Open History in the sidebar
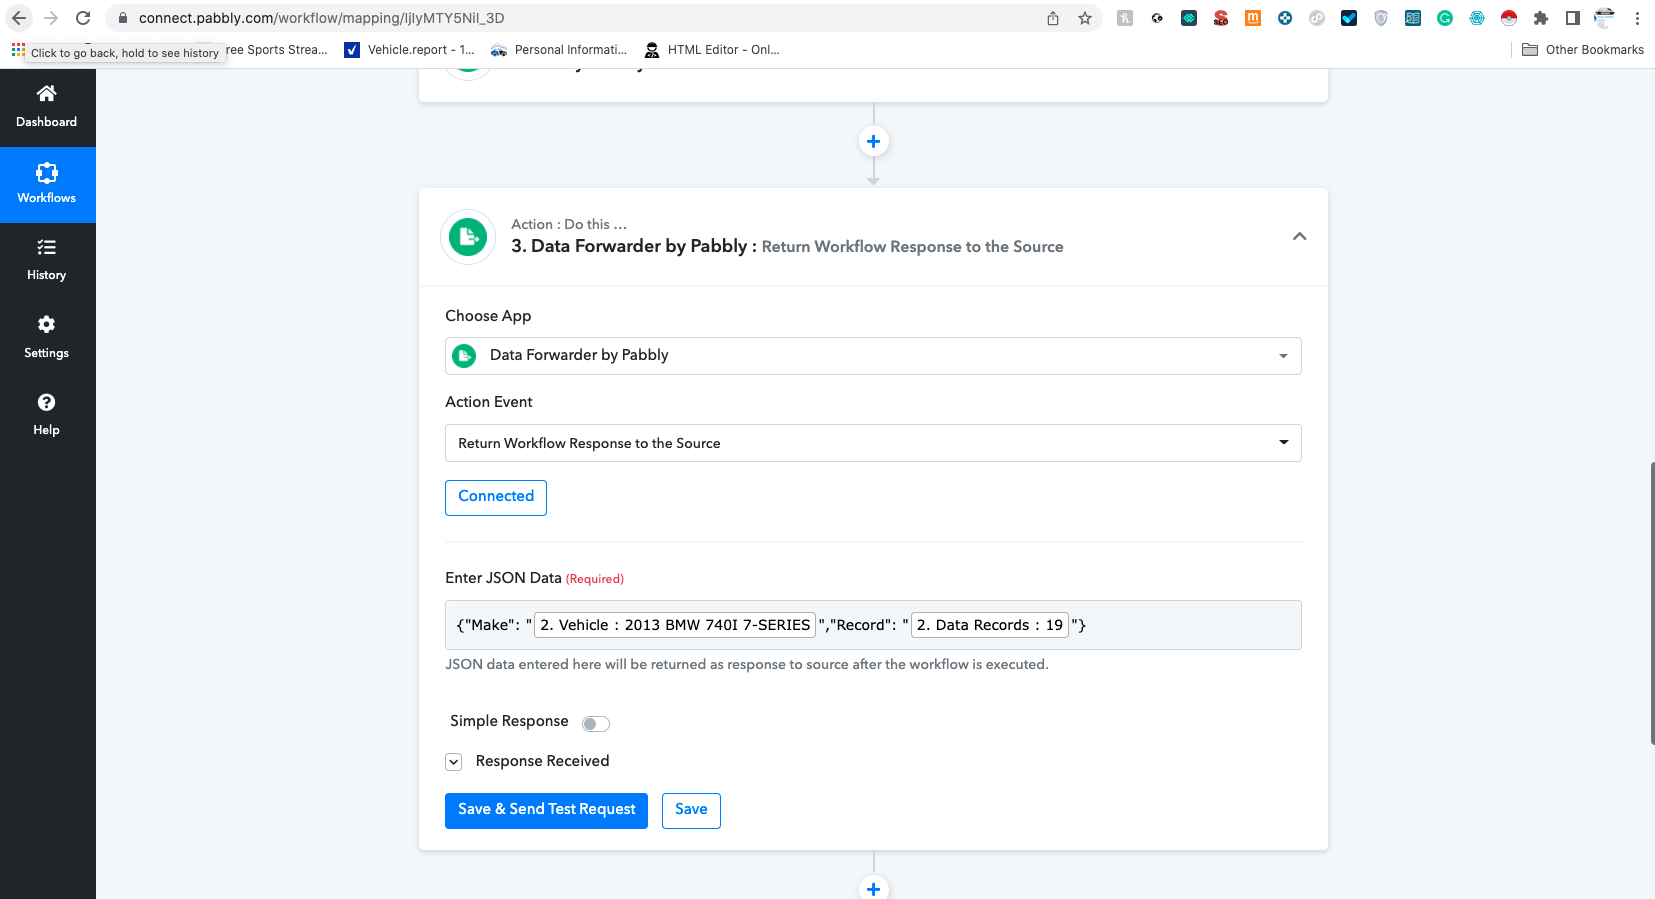1655x899 pixels. pos(47,261)
